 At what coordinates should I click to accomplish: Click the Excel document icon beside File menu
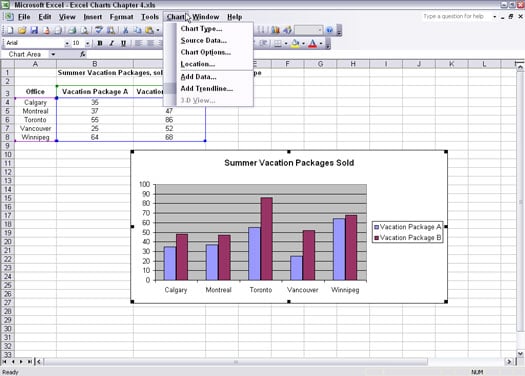(9, 17)
